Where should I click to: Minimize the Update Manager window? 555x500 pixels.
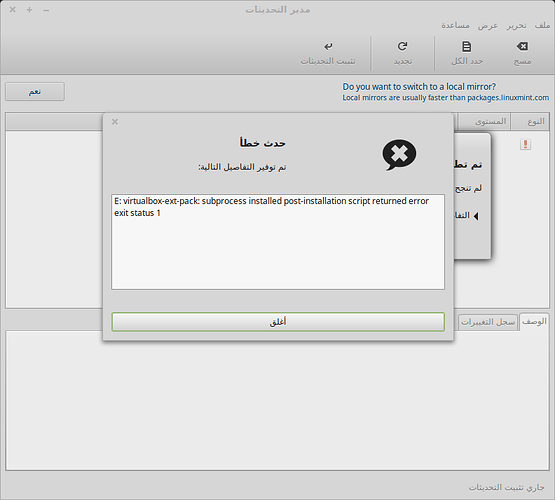pyautogui.click(x=46, y=10)
